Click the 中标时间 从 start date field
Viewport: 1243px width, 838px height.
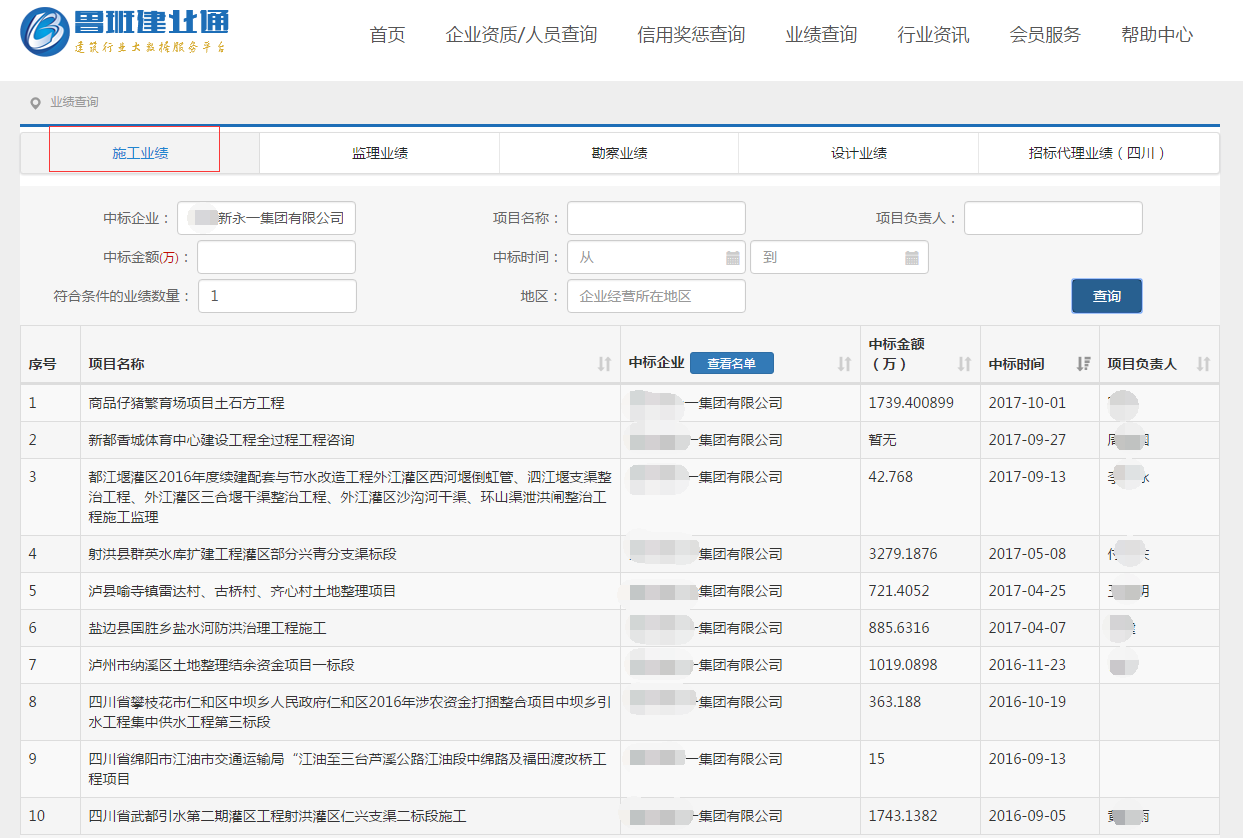tap(656, 257)
